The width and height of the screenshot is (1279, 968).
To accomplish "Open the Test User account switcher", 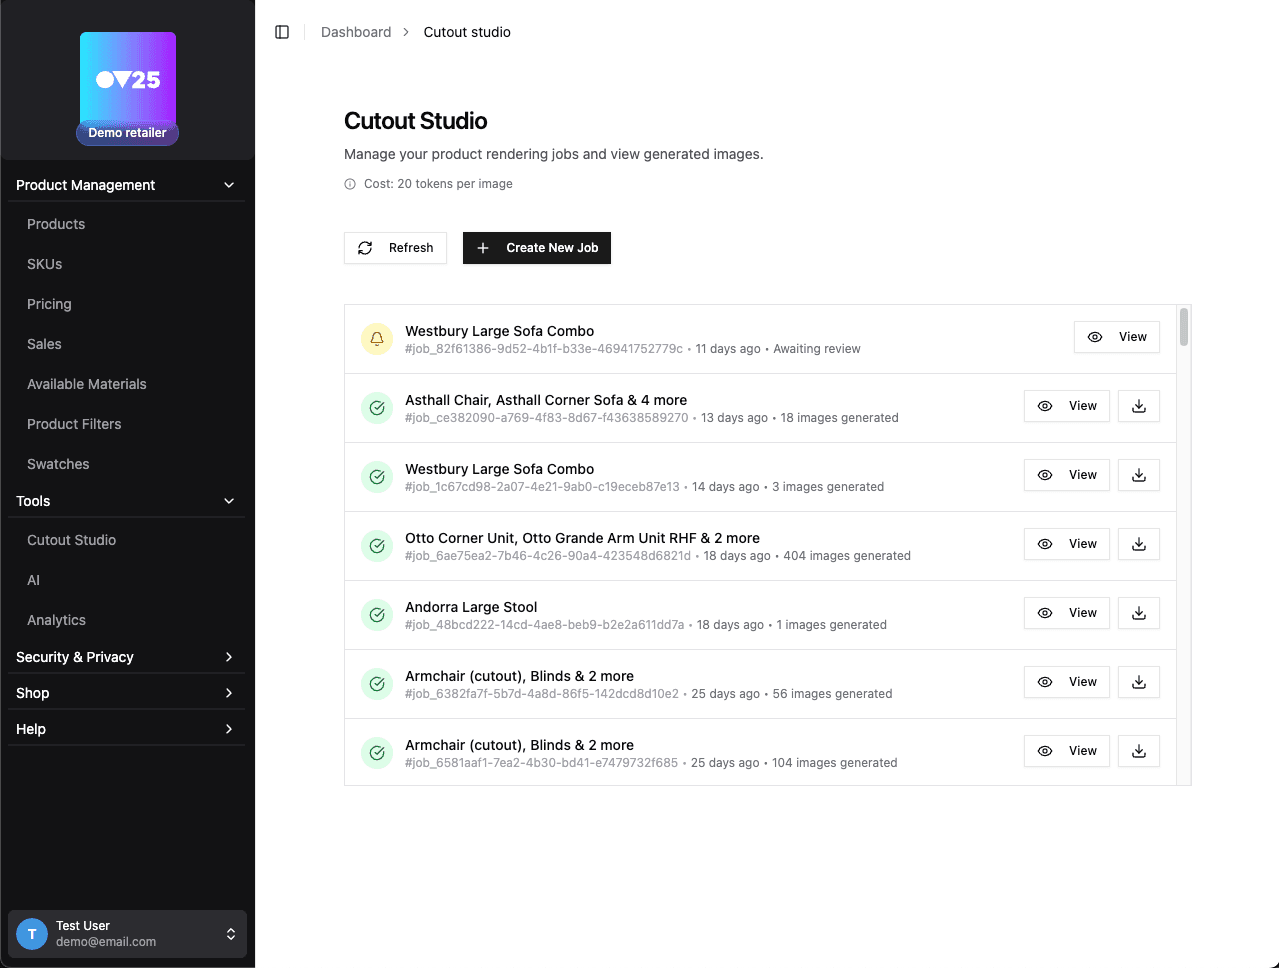I will [x=127, y=933].
